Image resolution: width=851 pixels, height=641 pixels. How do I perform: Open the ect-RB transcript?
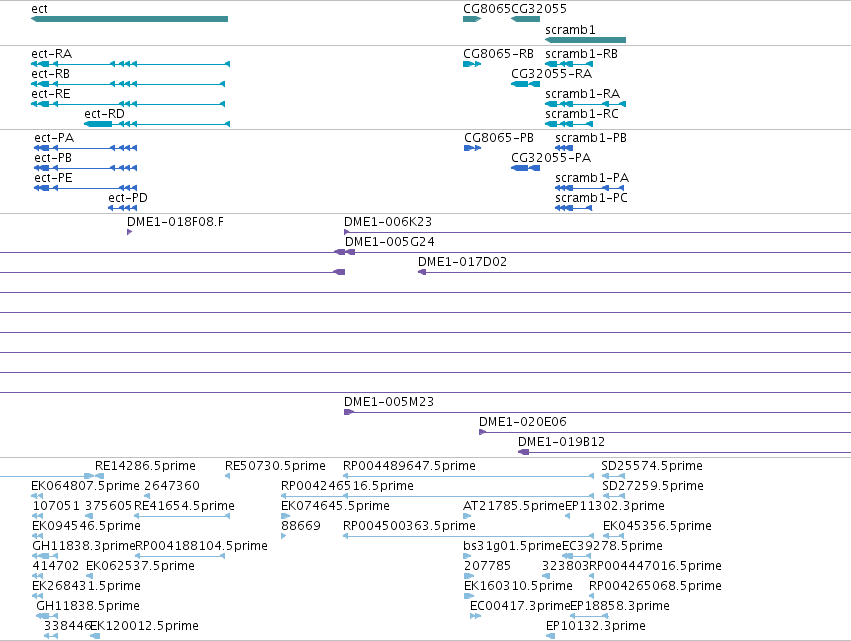(128, 84)
